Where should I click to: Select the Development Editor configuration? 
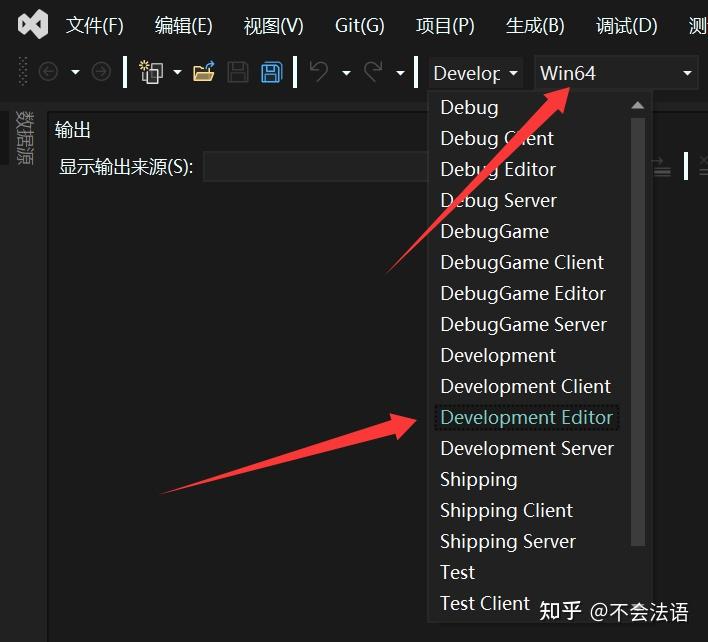pos(527,418)
